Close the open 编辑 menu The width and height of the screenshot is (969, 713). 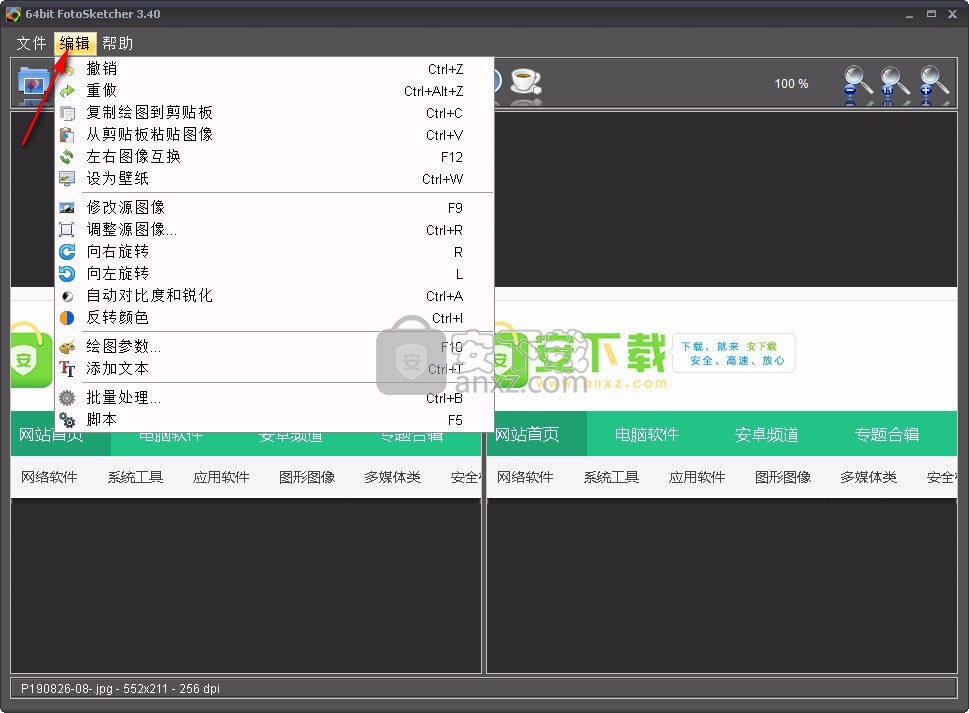[x=75, y=43]
